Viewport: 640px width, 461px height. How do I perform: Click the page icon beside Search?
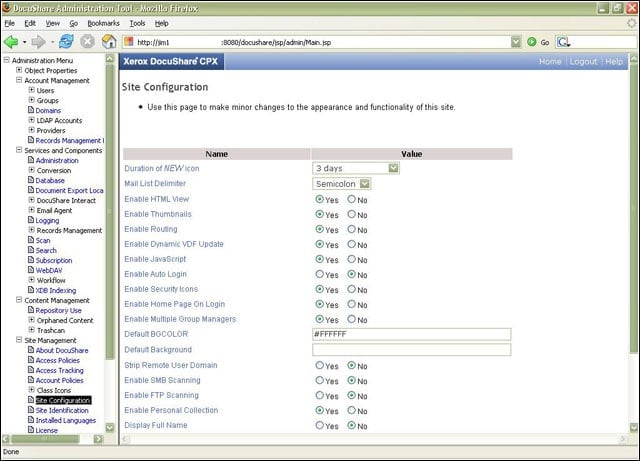click(x=31, y=250)
